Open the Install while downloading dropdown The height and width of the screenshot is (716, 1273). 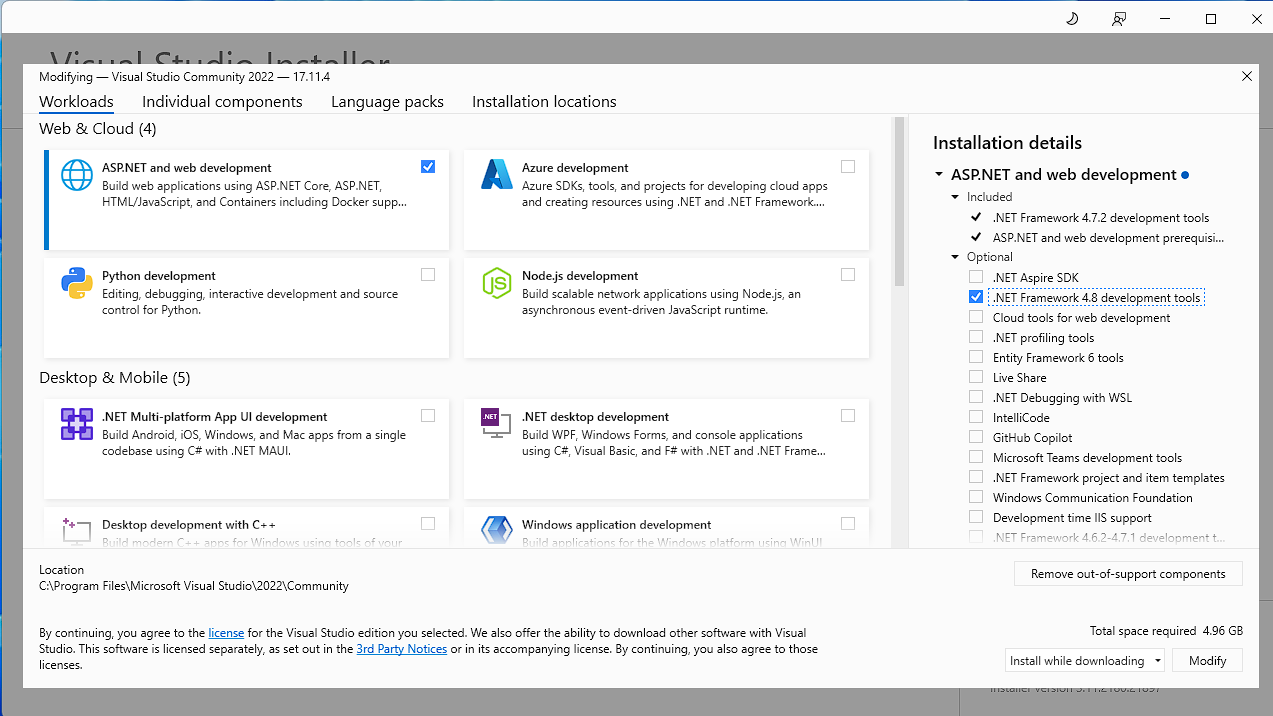(1157, 661)
